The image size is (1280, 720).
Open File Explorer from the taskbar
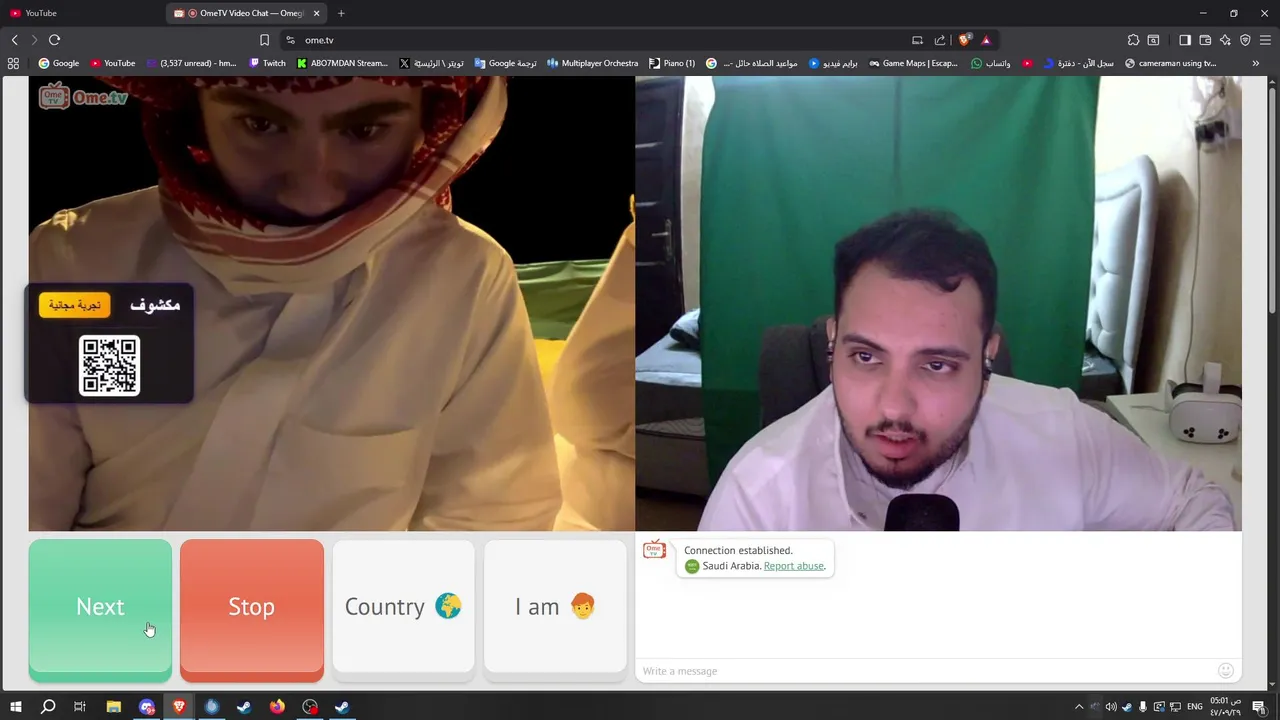point(114,707)
